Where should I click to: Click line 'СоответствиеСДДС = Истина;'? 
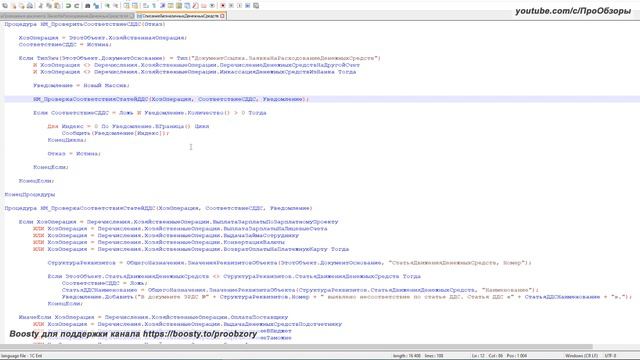coord(65,44)
